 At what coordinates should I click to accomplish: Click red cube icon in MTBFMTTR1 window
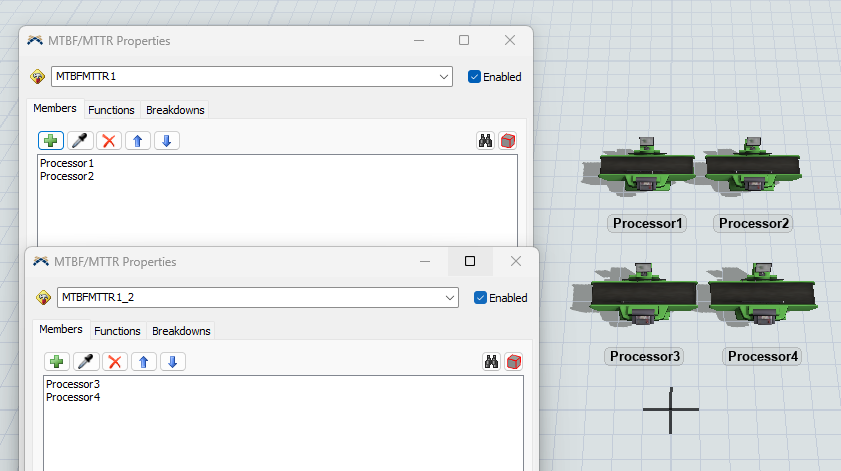[x=508, y=141]
